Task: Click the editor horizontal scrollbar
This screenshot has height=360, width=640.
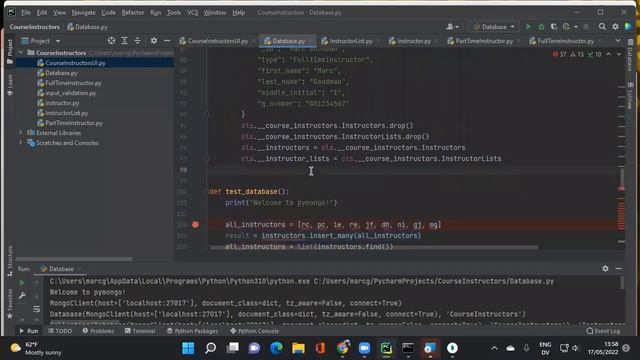Action: coord(373,247)
